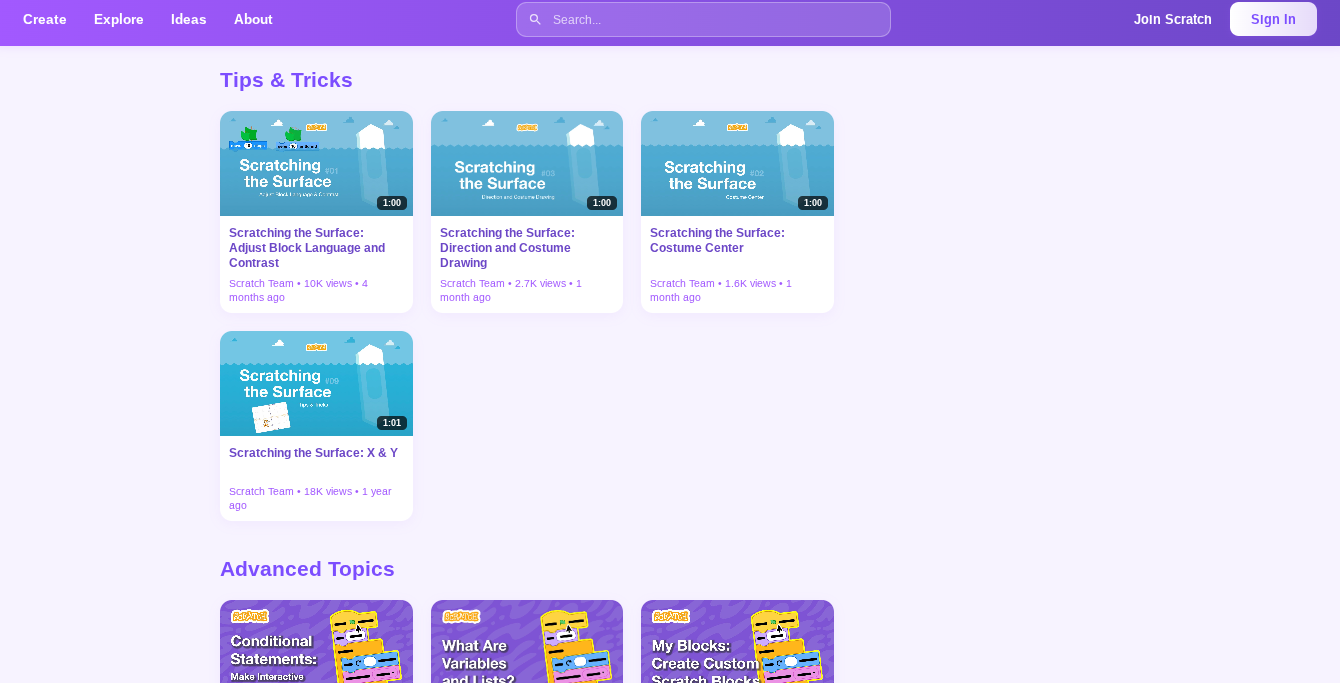Image resolution: width=1340 pixels, height=683 pixels.
Task: Open the Create menu item
Action: coord(45,19)
